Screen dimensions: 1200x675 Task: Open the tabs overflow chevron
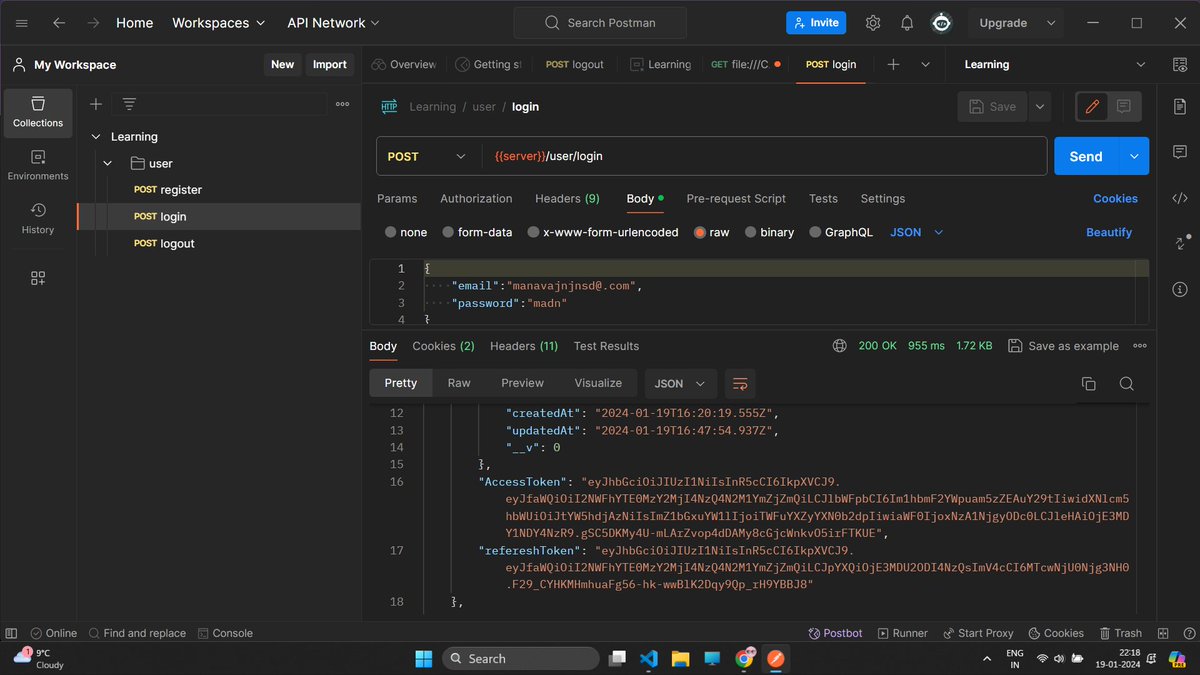point(926,64)
